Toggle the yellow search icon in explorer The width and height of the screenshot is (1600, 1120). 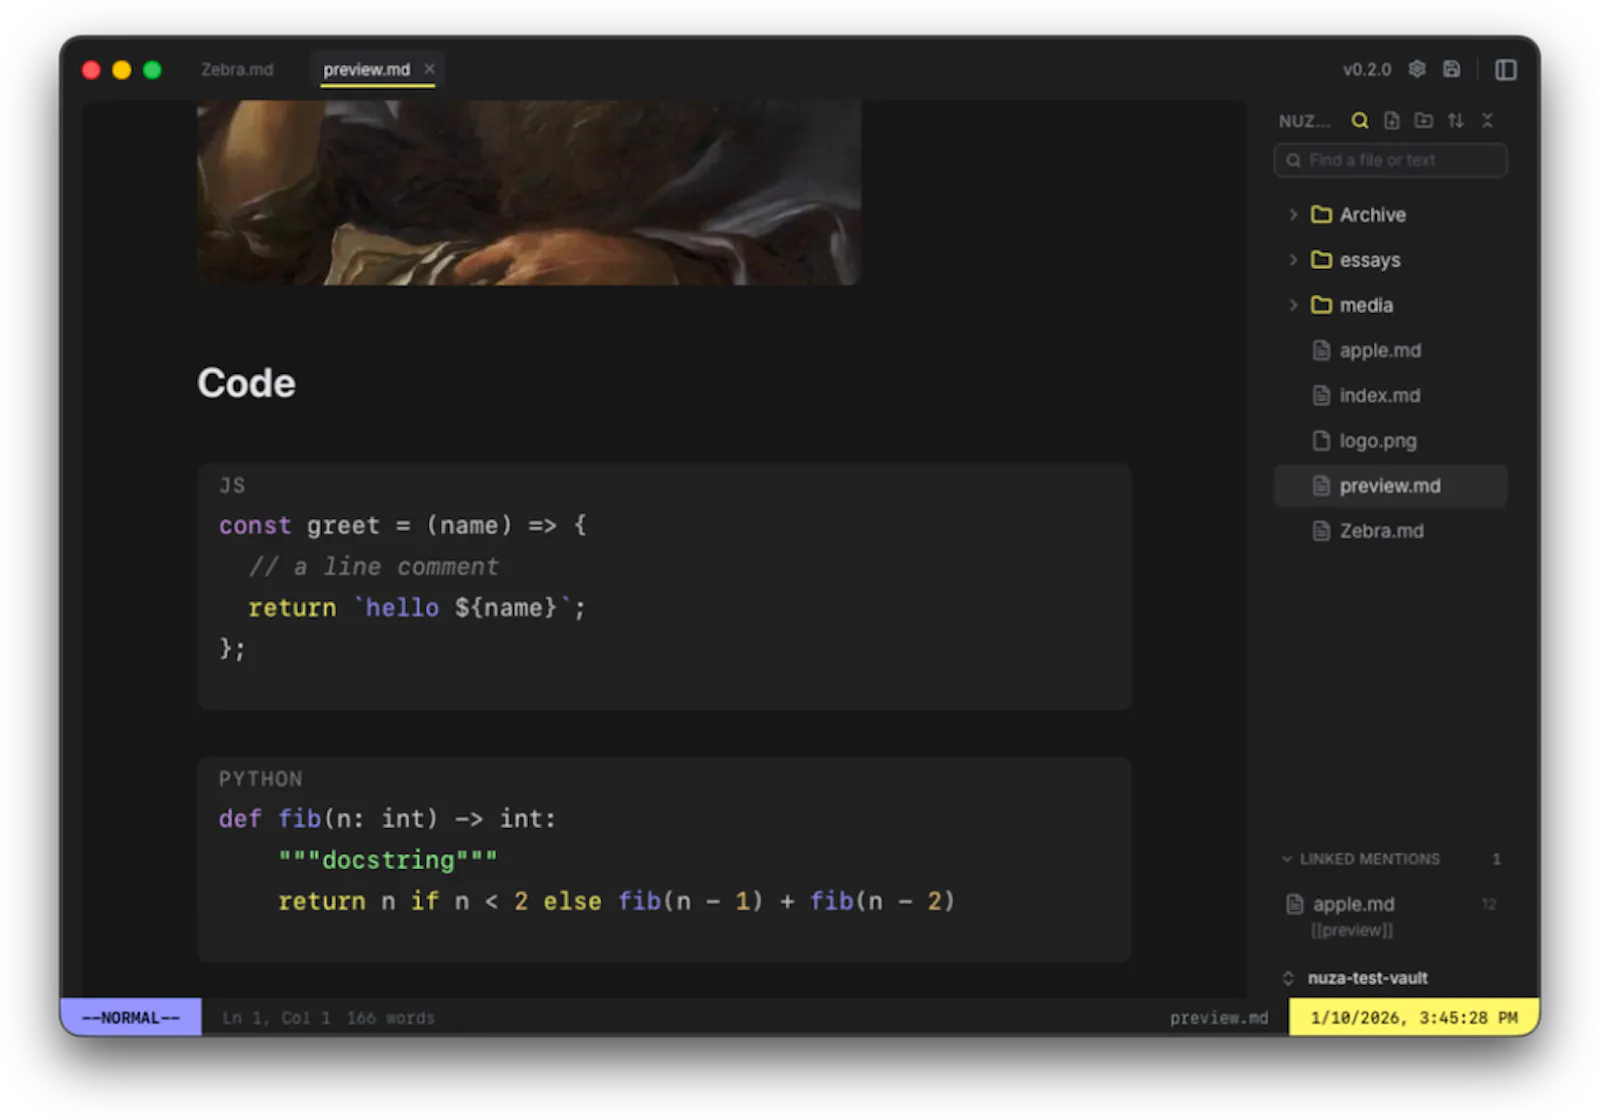tap(1360, 121)
